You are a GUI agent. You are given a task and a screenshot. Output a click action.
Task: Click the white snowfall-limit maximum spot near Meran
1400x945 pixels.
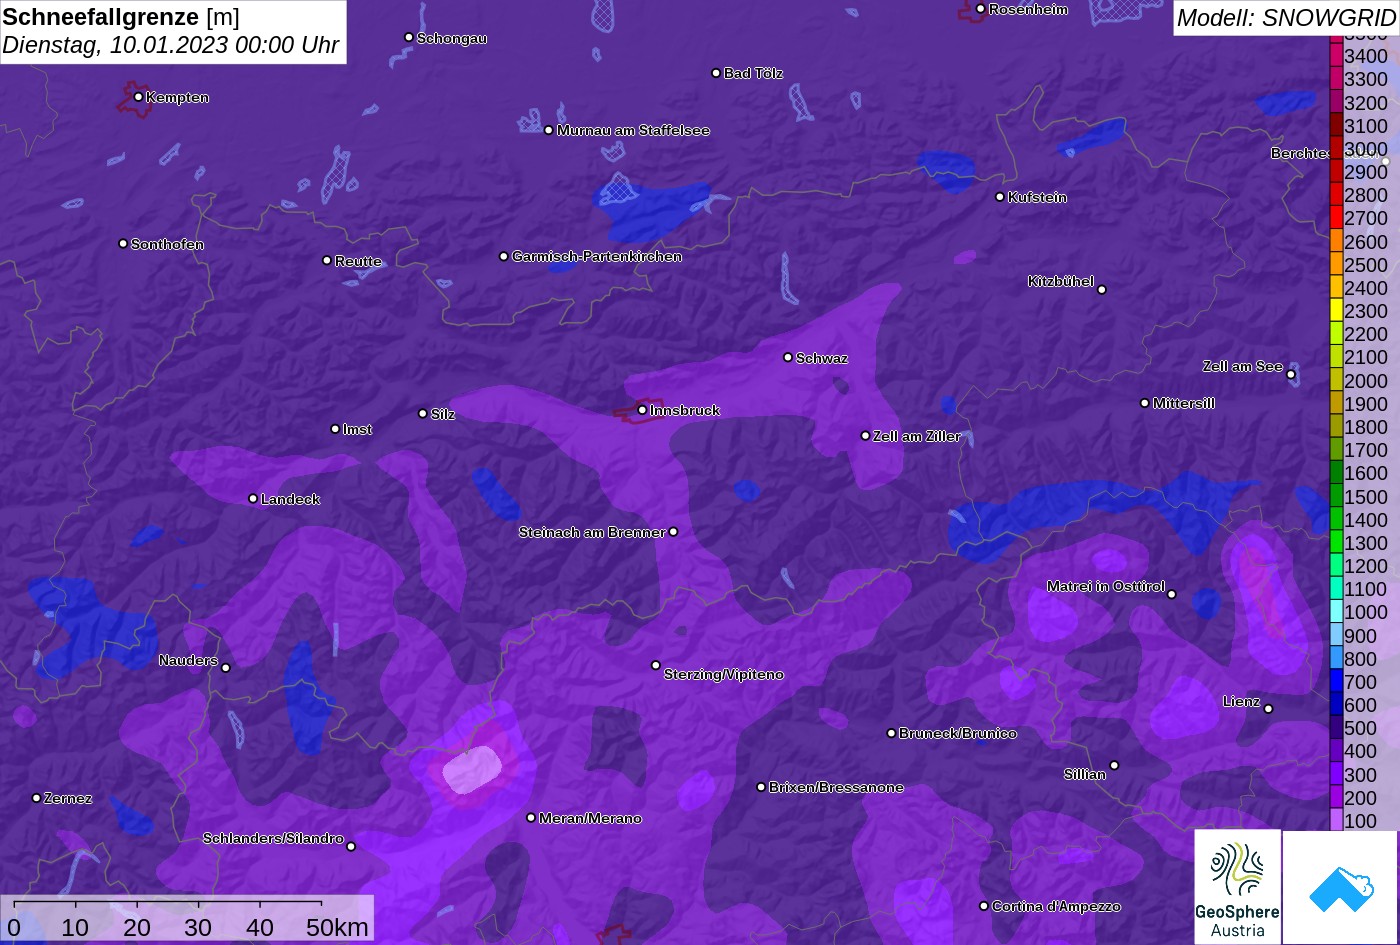click(x=472, y=770)
